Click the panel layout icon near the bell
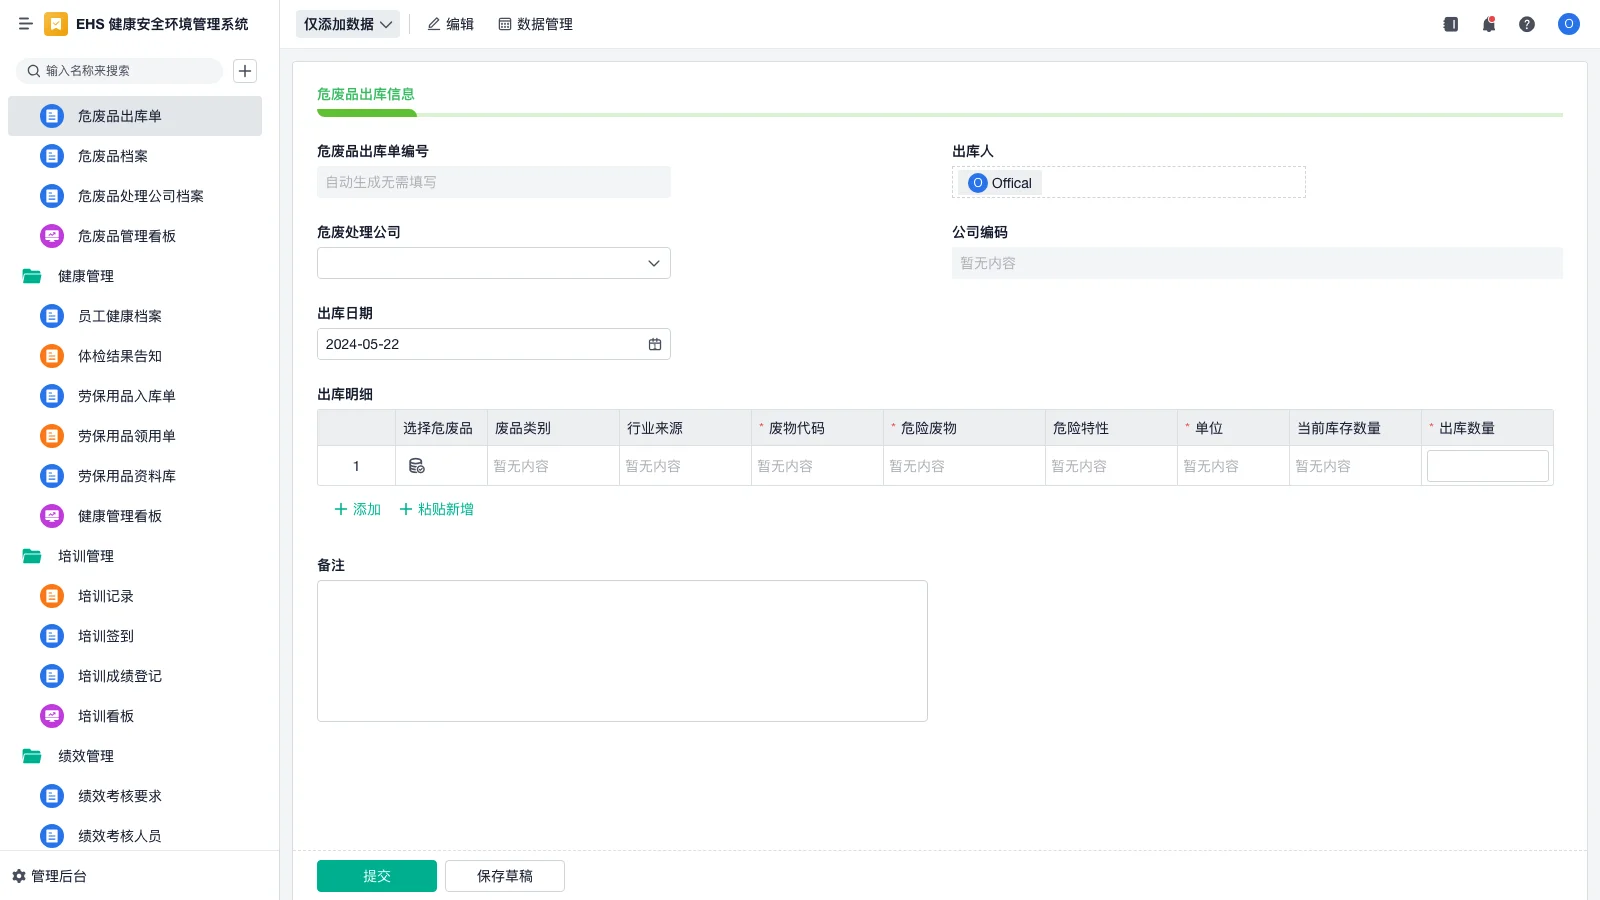 [1450, 24]
